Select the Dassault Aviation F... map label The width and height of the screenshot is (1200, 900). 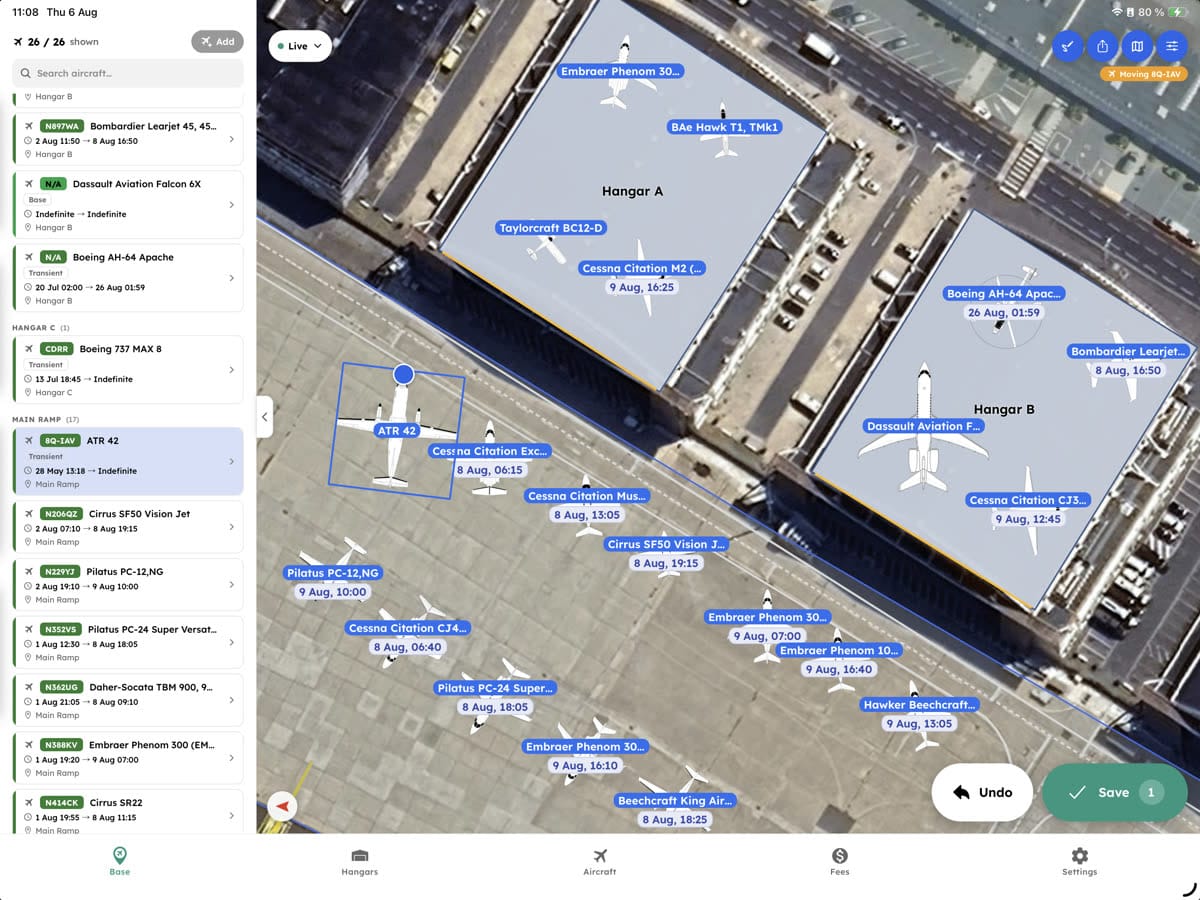[x=924, y=426]
